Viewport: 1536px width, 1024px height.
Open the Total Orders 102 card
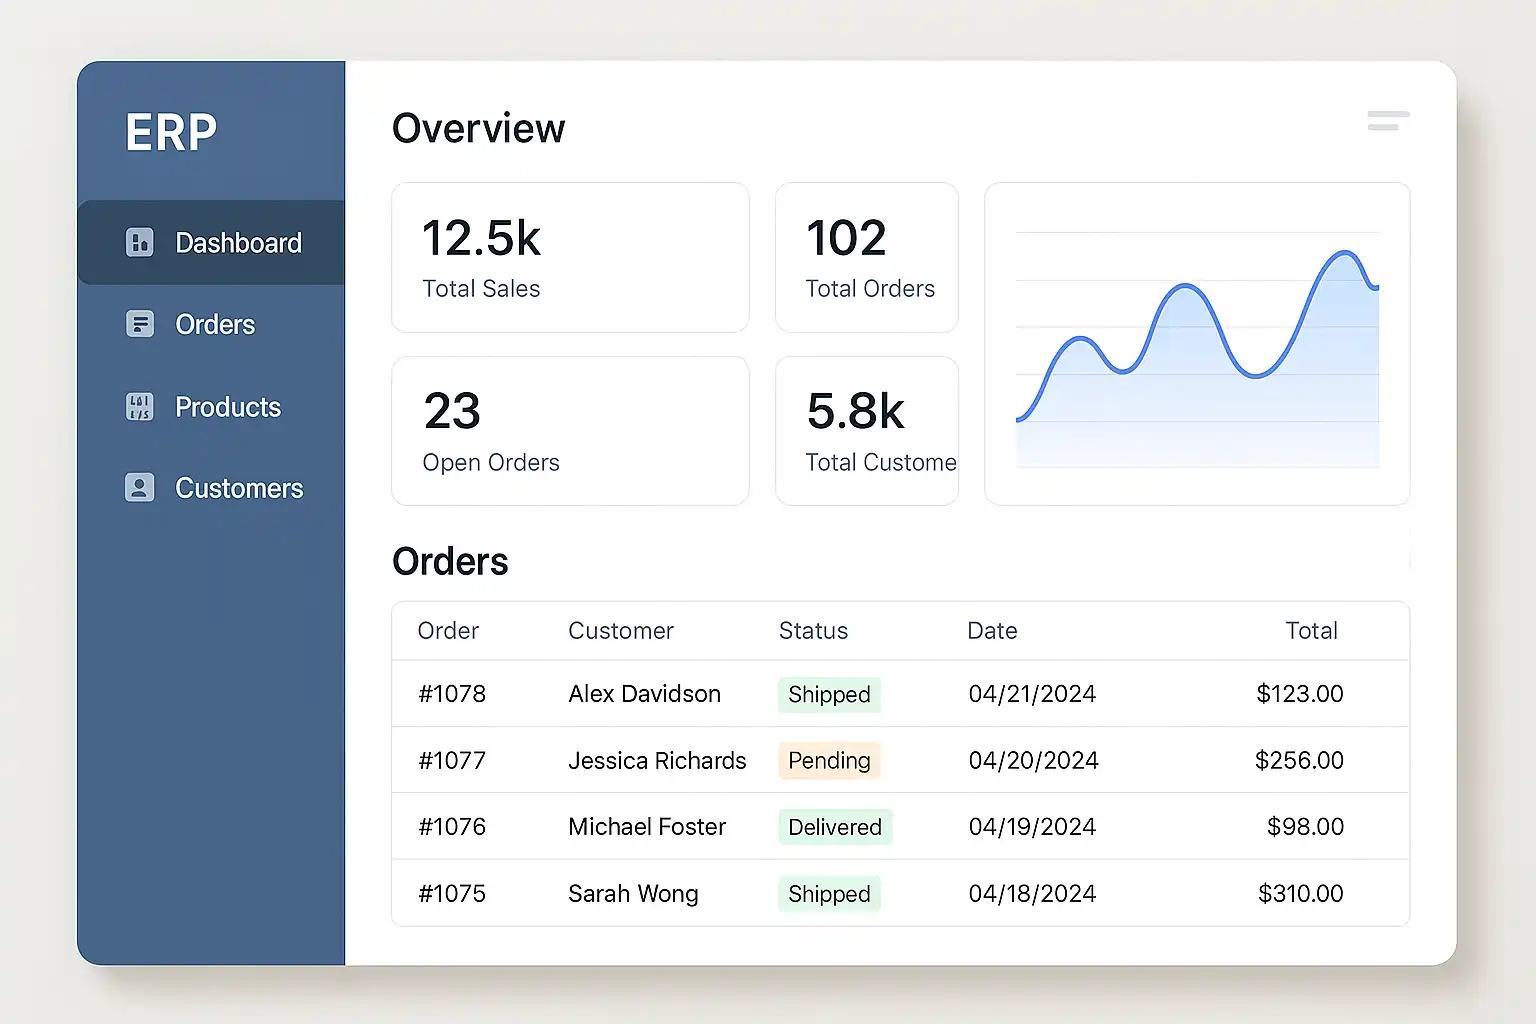(867, 258)
